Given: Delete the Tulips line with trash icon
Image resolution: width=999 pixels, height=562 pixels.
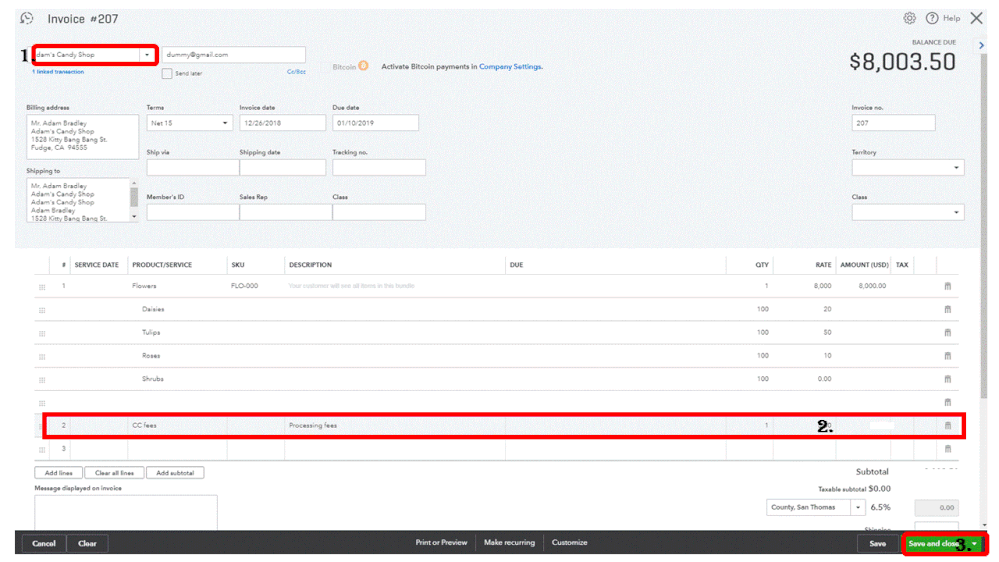Looking at the screenshot, I should pyautogui.click(x=947, y=333).
